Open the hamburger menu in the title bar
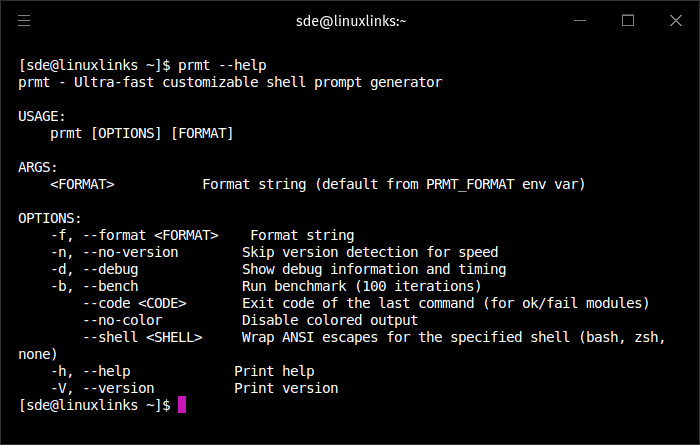This screenshot has width=700, height=445. [x=24, y=20]
